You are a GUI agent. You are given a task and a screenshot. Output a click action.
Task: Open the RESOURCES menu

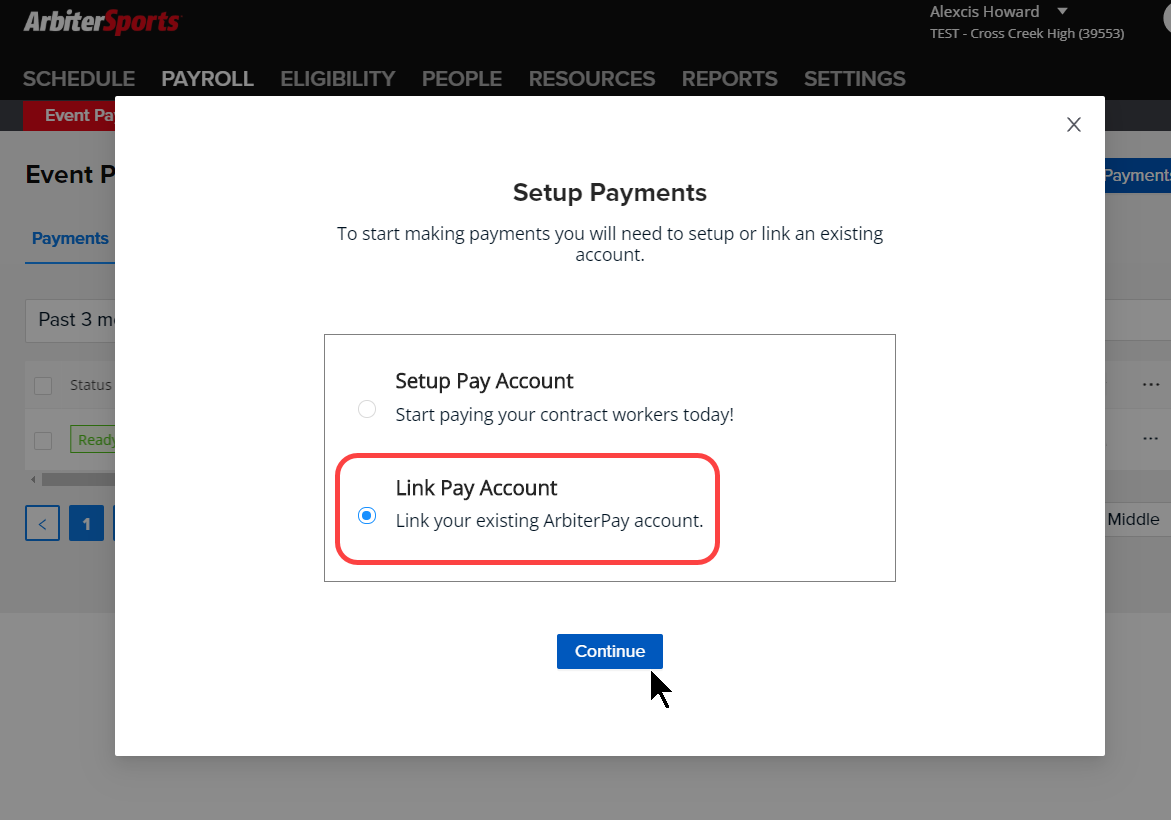click(x=591, y=79)
